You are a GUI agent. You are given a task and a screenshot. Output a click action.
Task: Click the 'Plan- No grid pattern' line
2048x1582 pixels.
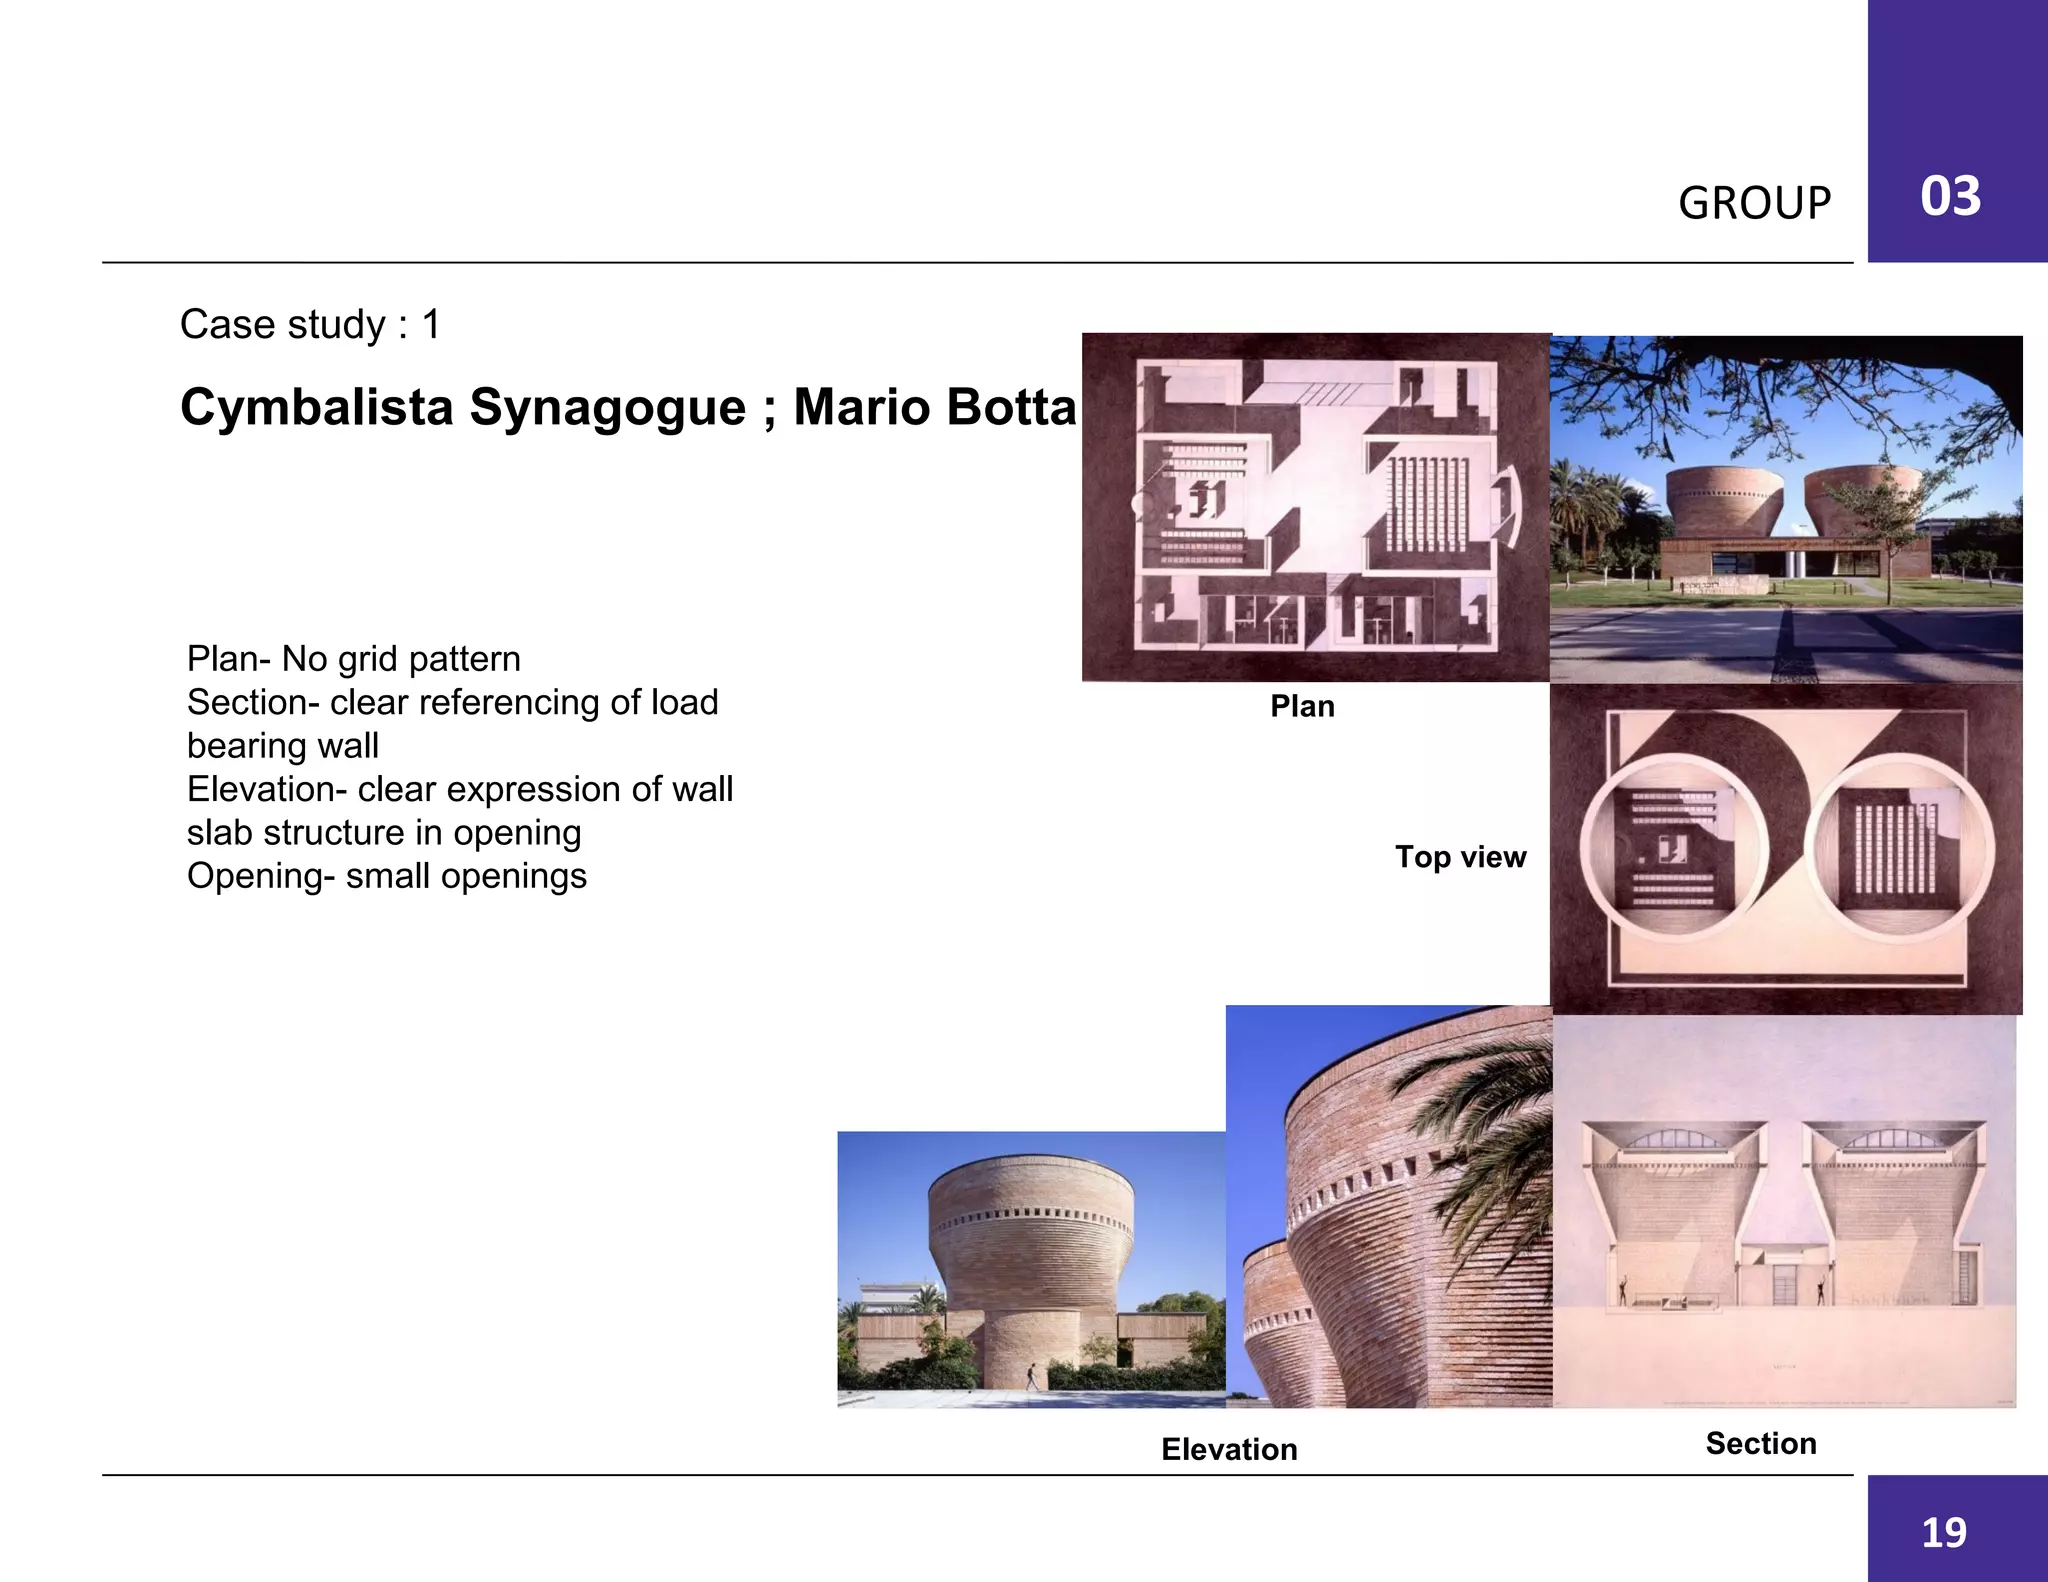pos(354,659)
